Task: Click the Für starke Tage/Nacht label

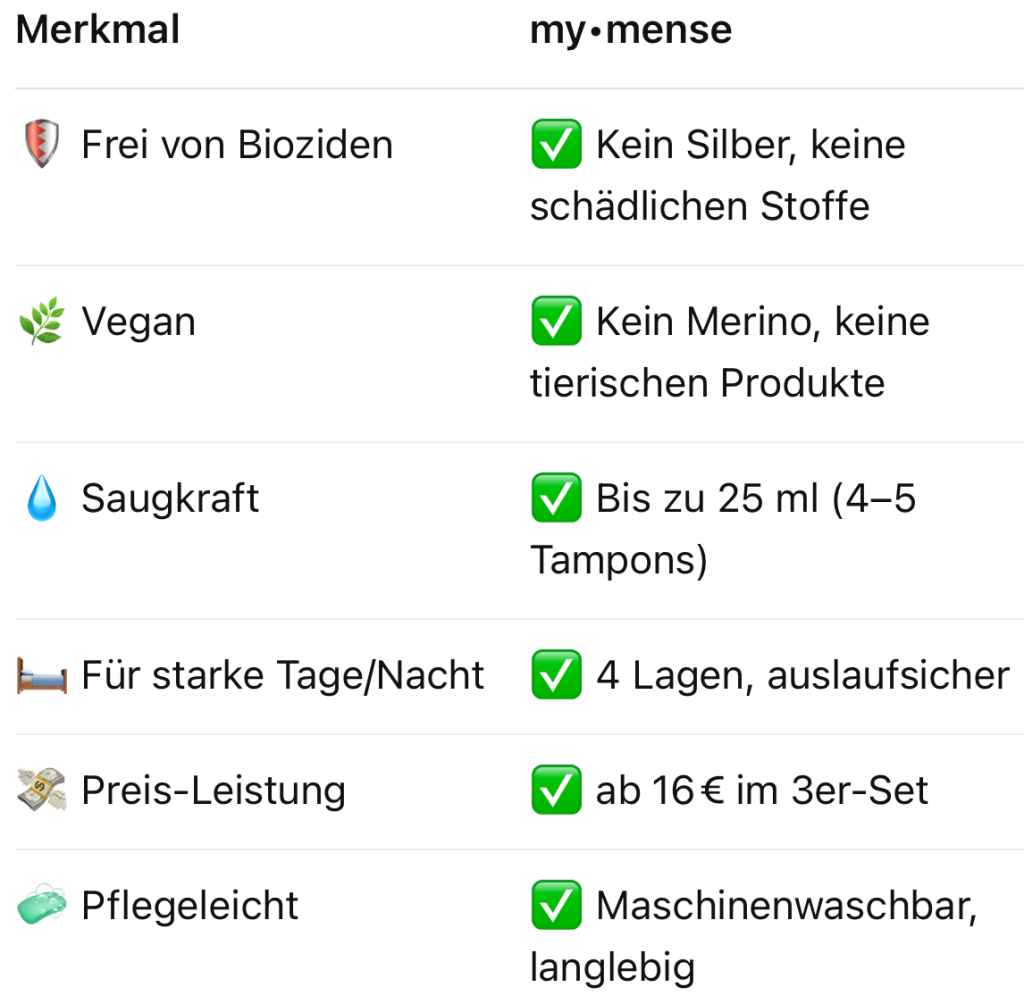Action: 283,676
